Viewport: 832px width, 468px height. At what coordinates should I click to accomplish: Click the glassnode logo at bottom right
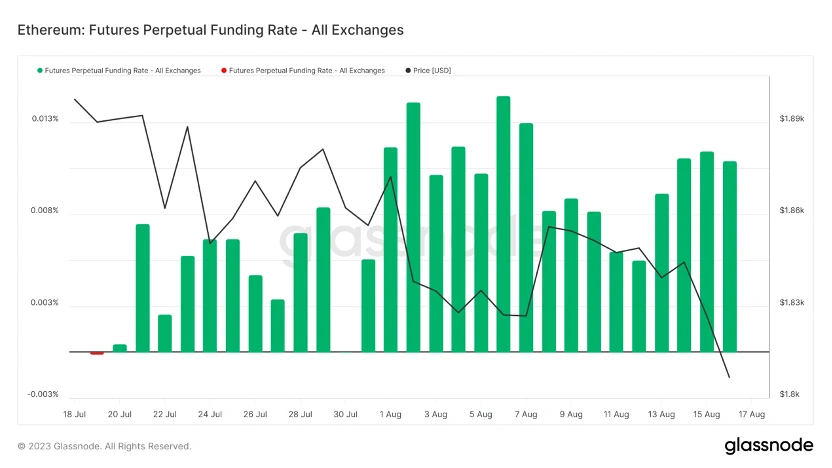[767, 445]
